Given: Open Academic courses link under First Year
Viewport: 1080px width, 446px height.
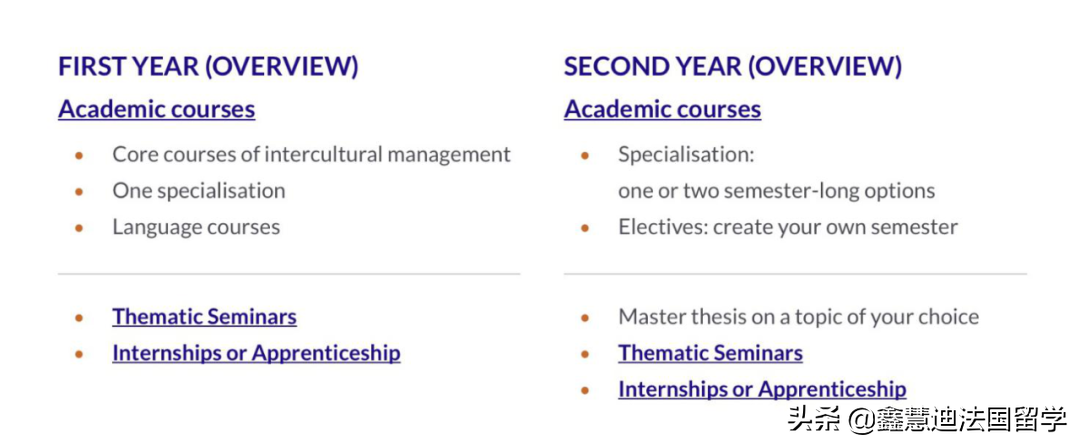Looking at the screenshot, I should point(156,109).
